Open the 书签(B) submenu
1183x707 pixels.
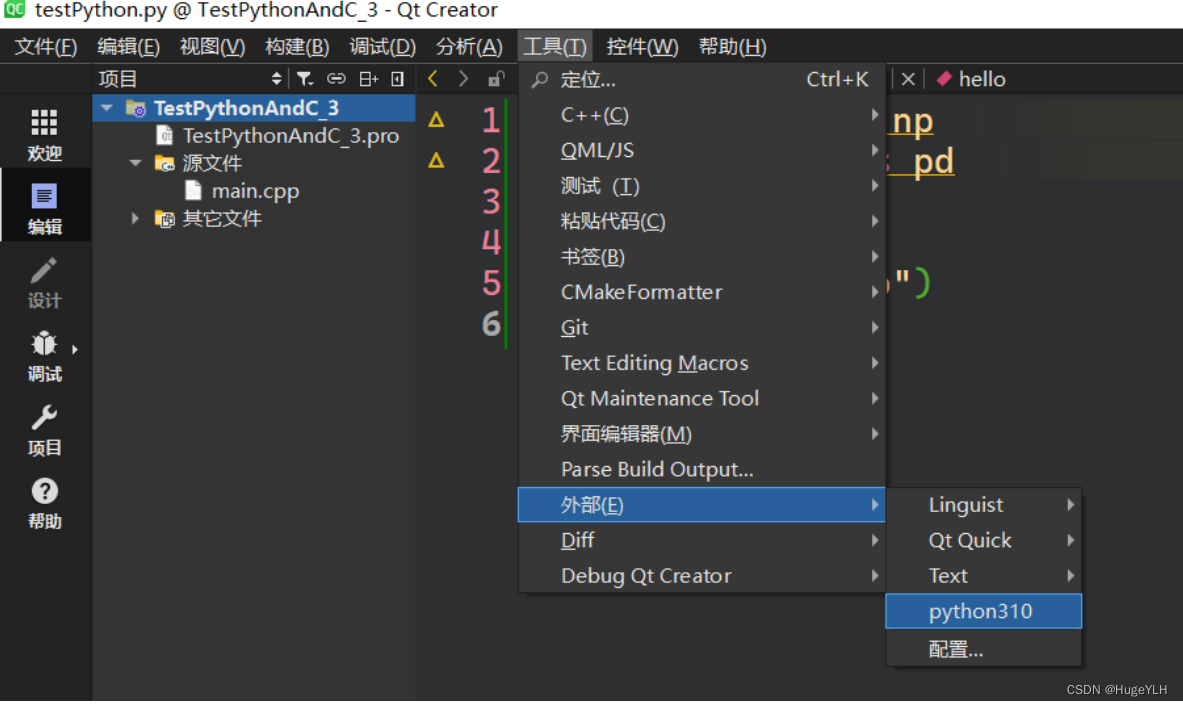[702, 257]
